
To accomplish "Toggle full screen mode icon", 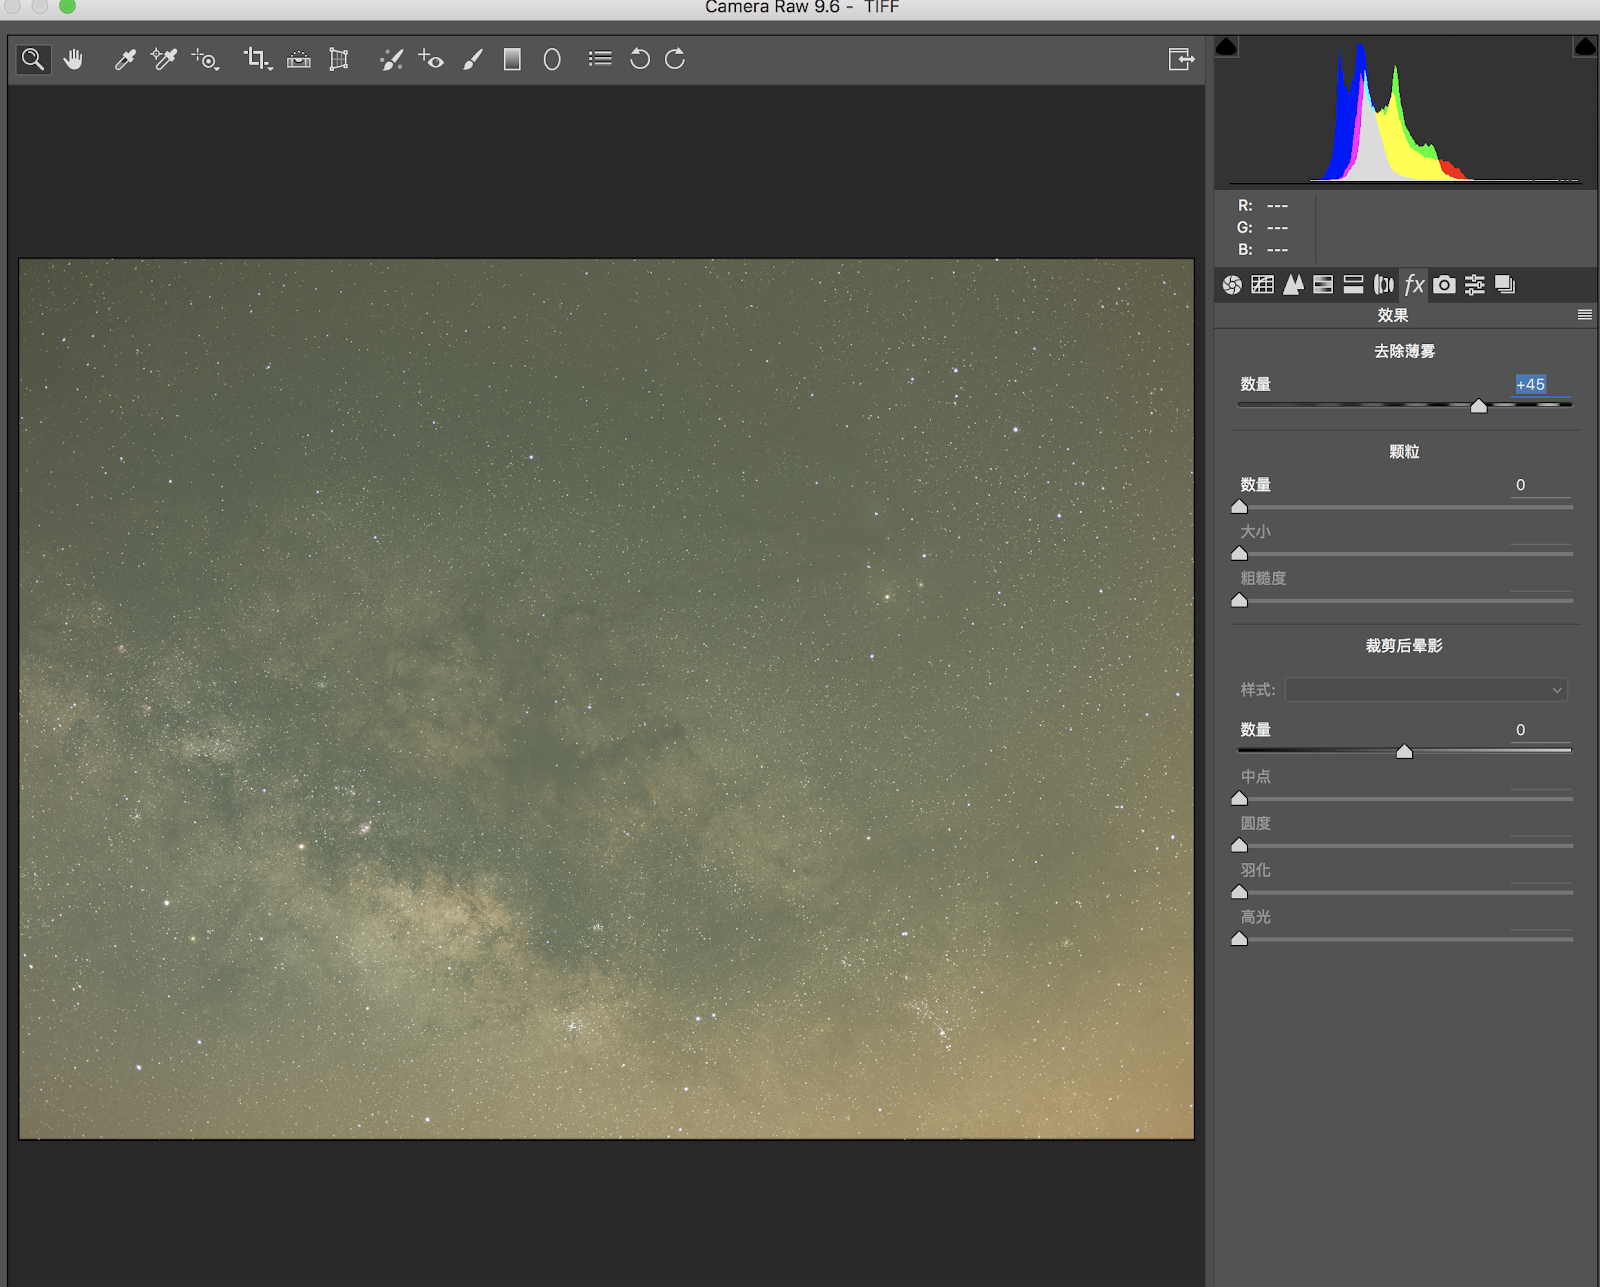I will coord(1181,59).
